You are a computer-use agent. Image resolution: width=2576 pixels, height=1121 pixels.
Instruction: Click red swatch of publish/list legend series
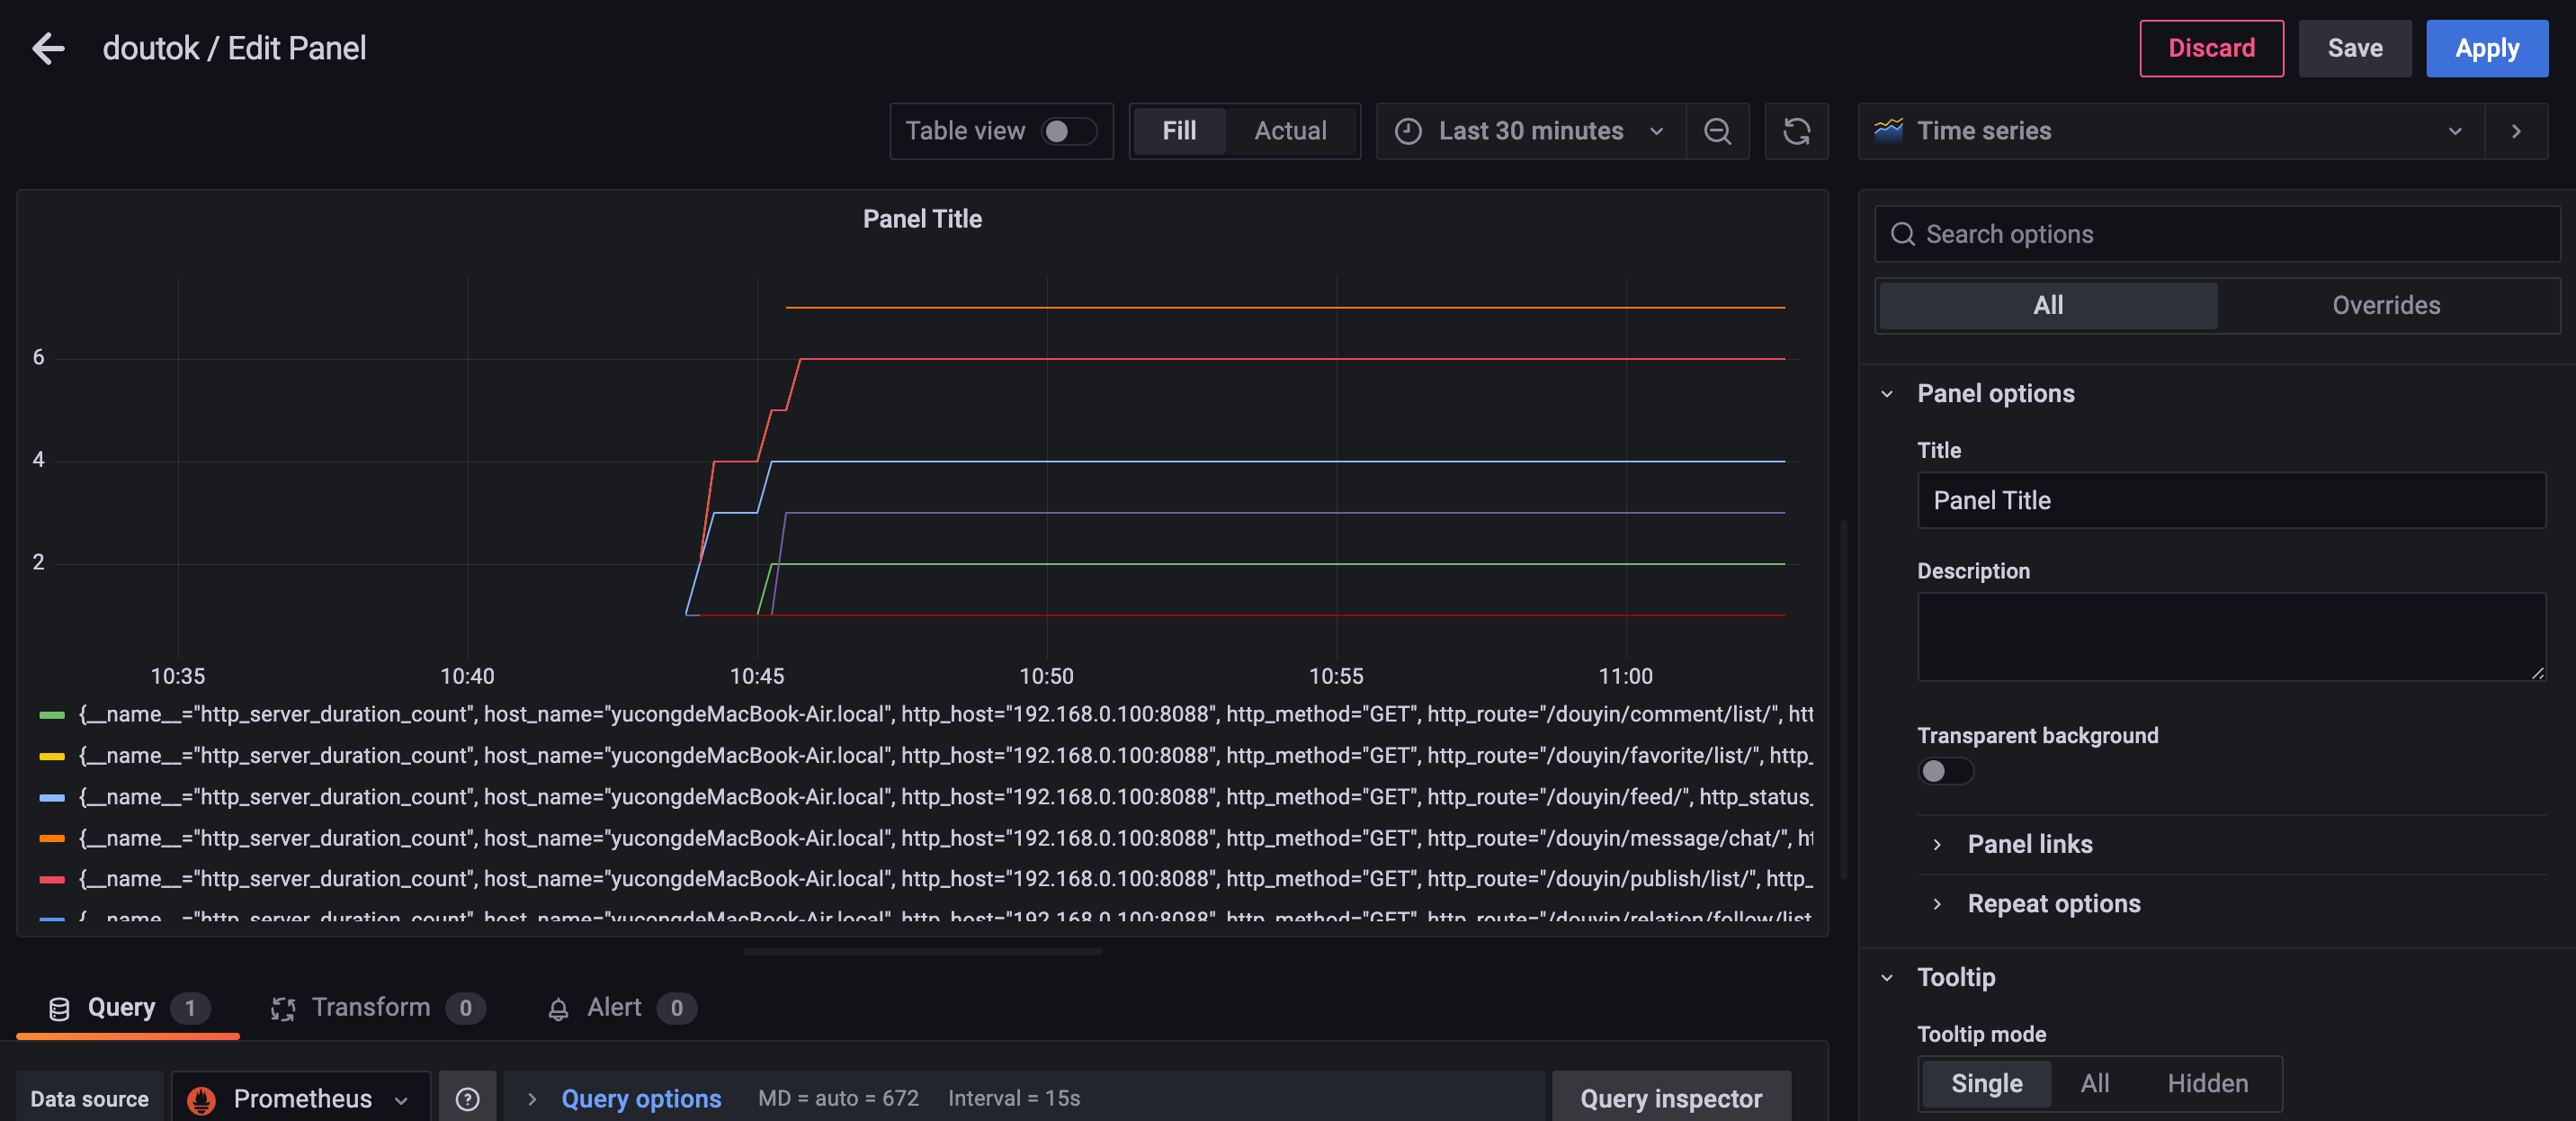[x=52, y=879]
